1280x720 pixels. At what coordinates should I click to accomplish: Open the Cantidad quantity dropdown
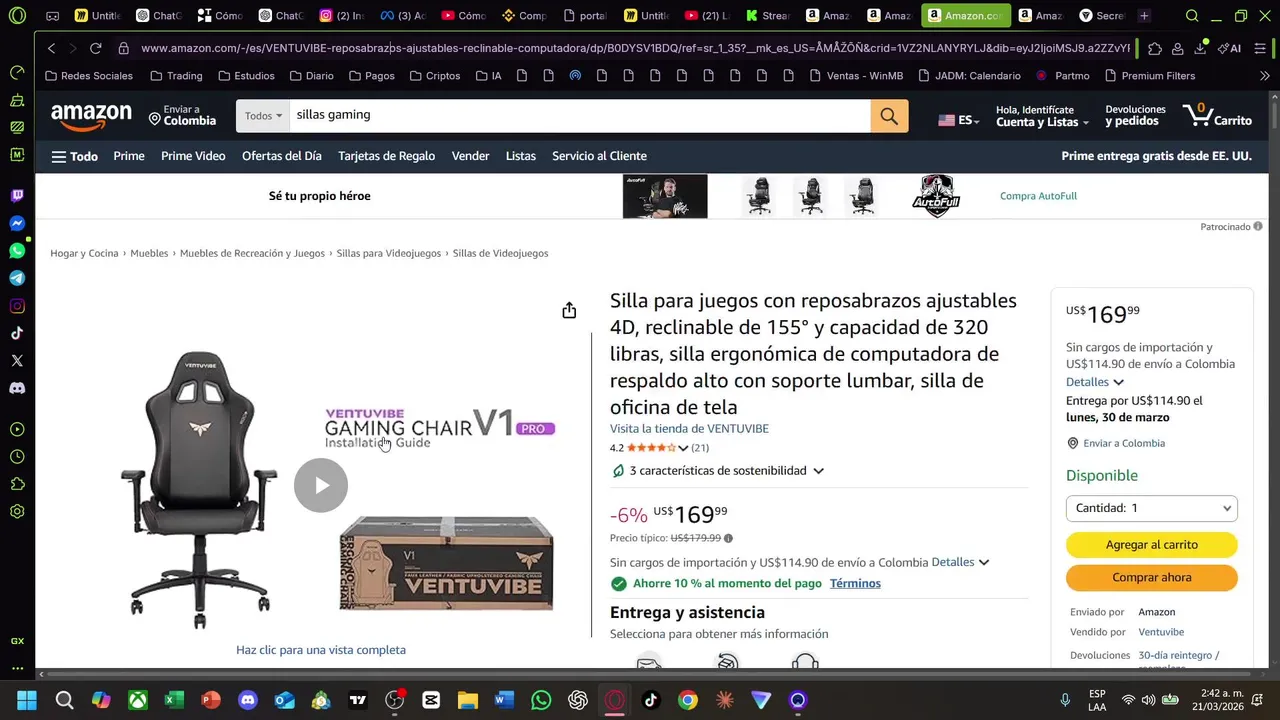pos(1152,508)
